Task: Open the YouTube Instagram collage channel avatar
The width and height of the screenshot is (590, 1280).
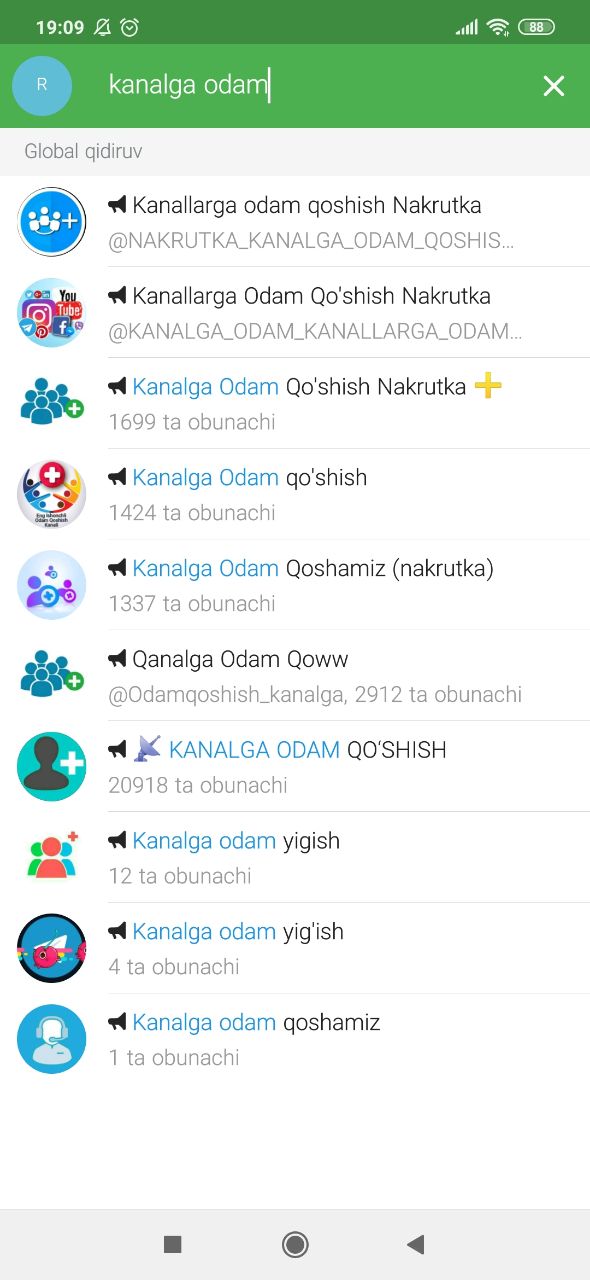Action: point(52,313)
